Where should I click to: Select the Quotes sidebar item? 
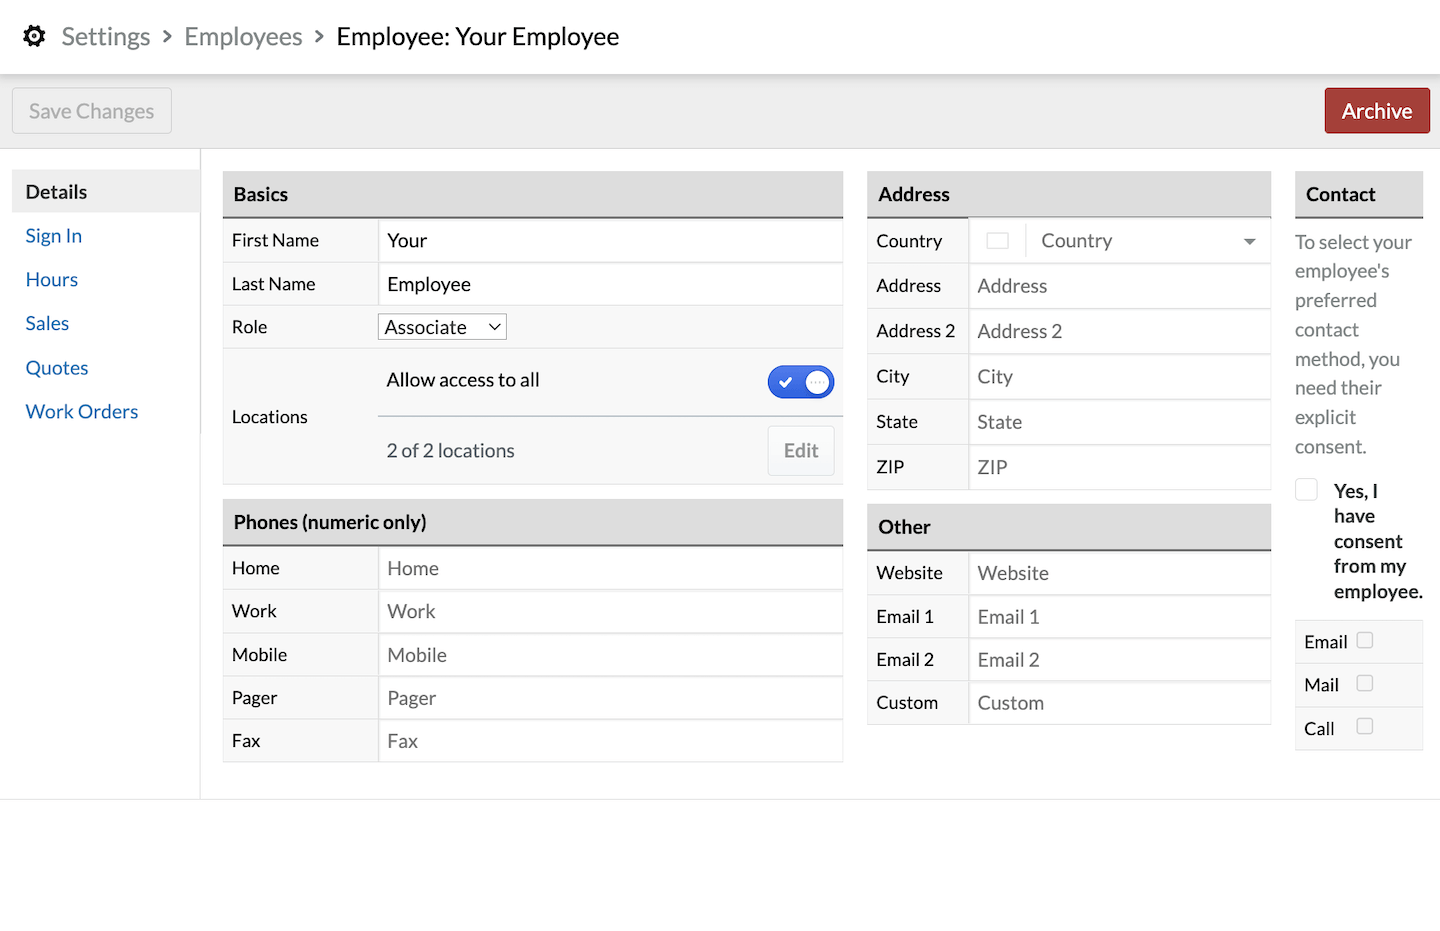57,368
